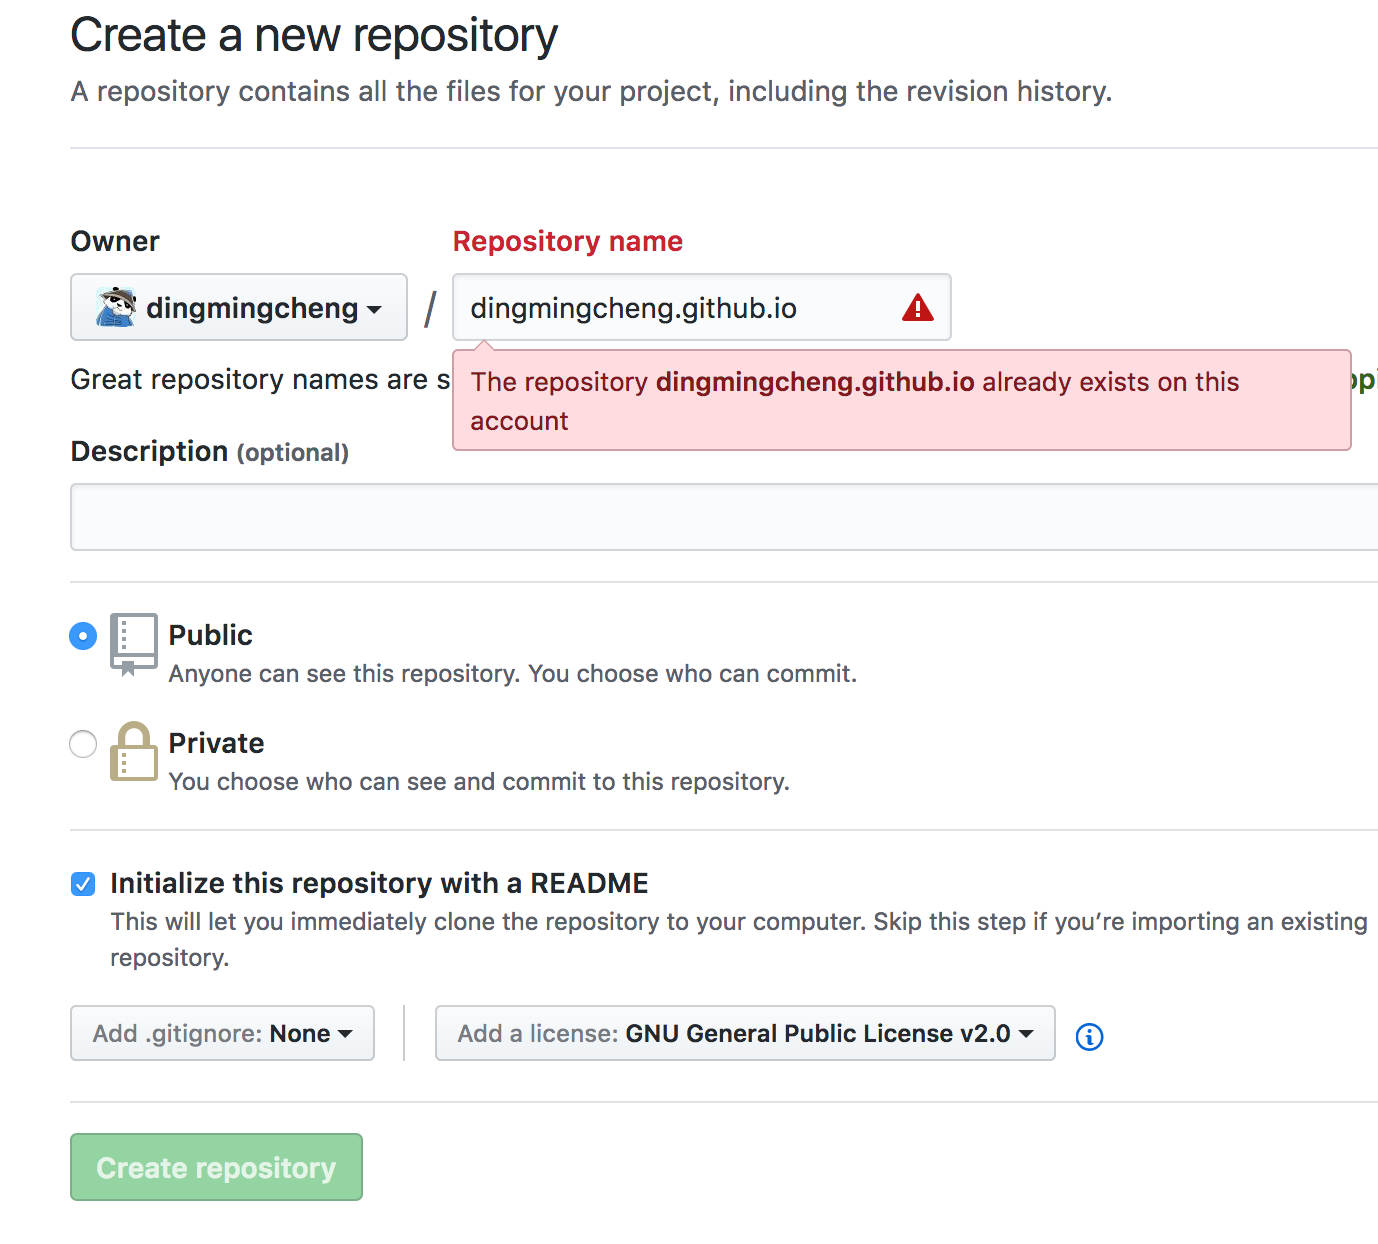1378x1244 pixels.
Task: Click the Private repository lock icon
Action: 133,751
